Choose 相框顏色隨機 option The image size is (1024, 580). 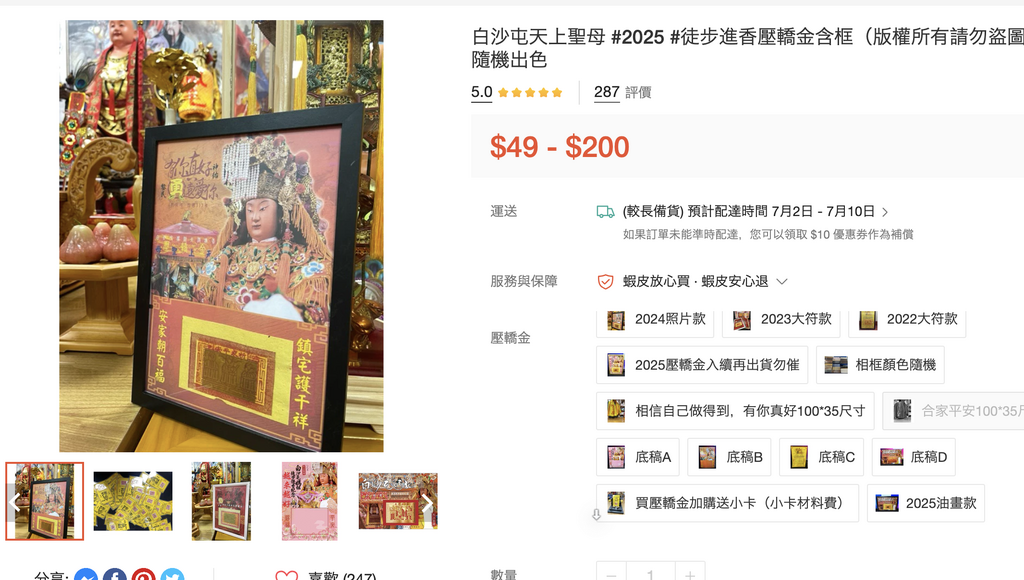(880, 364)
